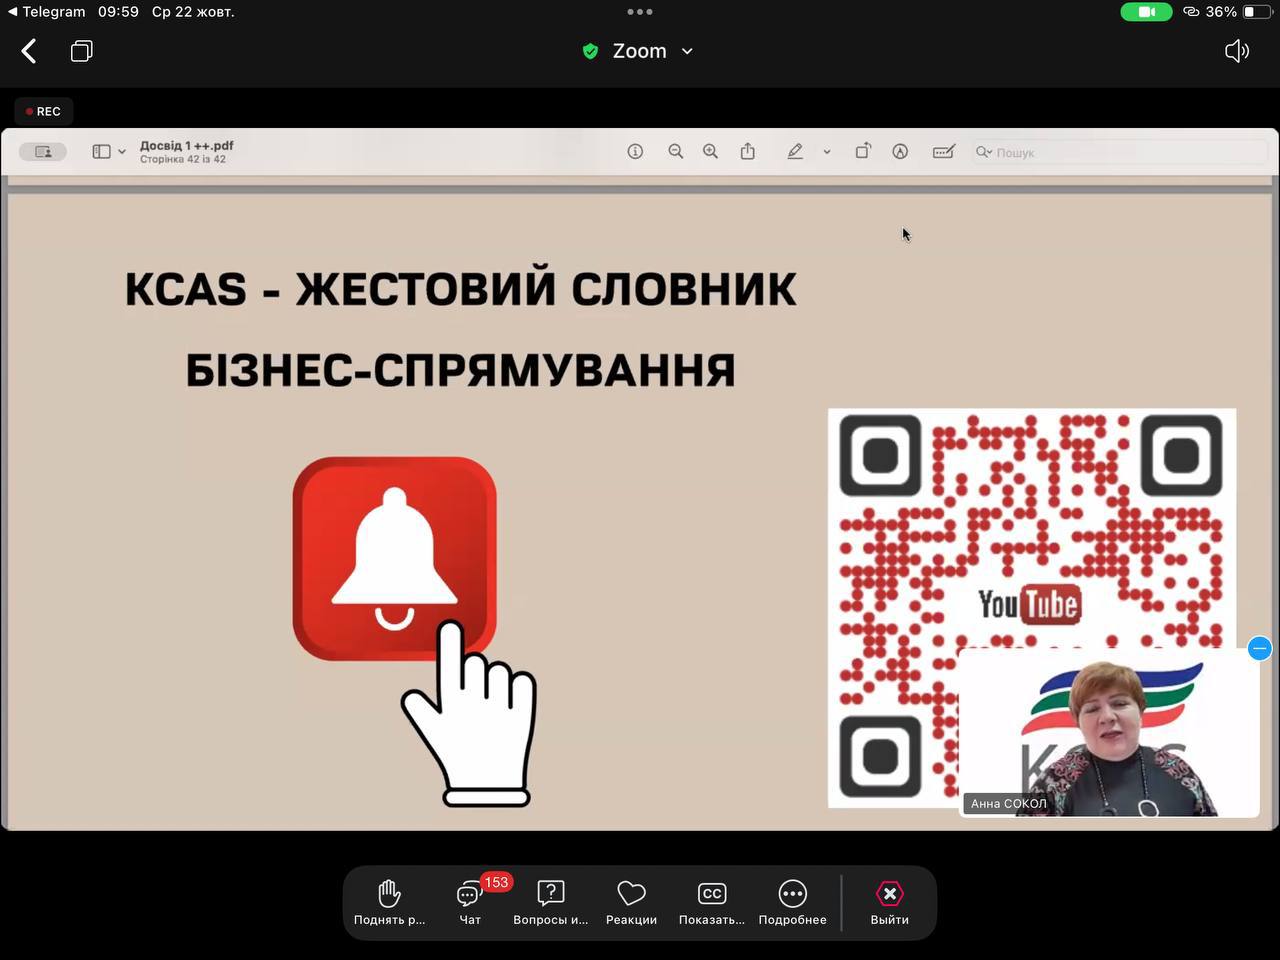The width and height of the screenshot is (1280, 960).
Task: Leave the meeting with Выйти button
Action: pos(889,902)
